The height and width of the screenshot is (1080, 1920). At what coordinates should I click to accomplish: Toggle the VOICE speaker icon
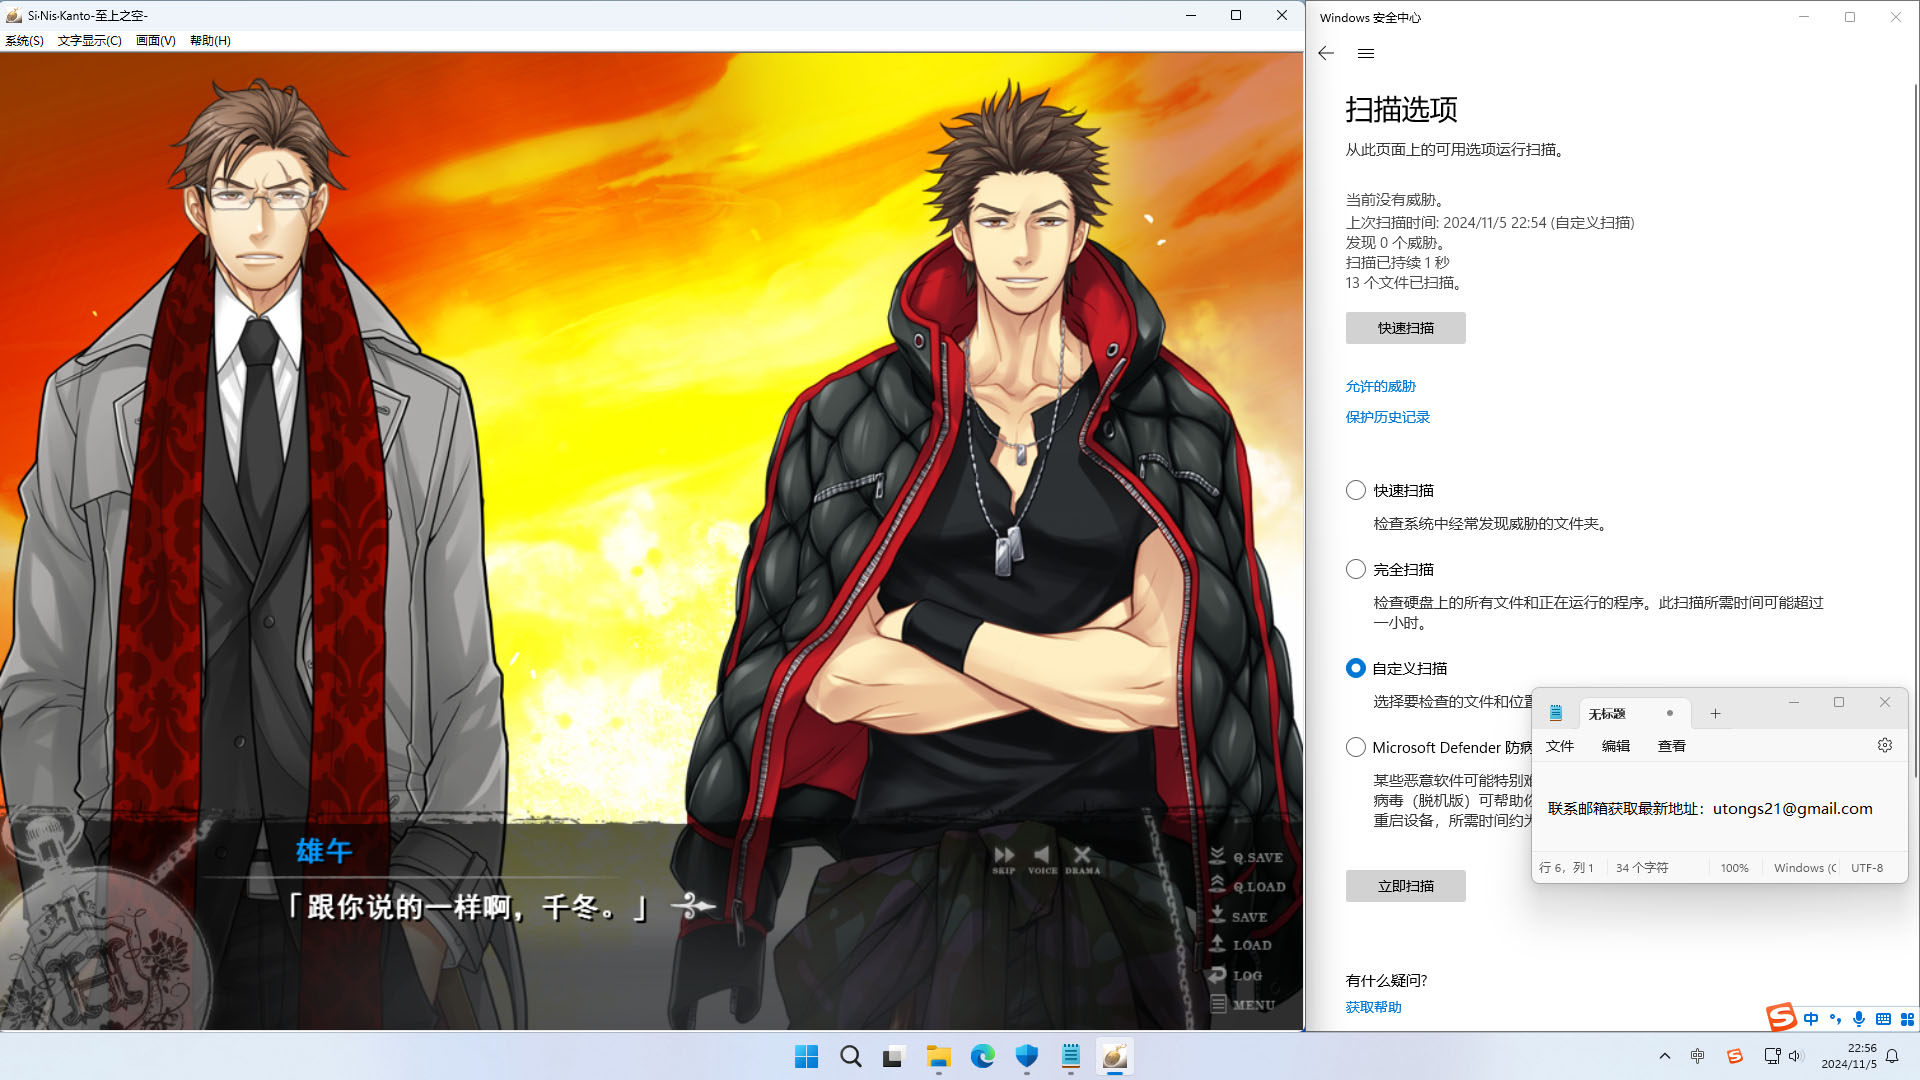click(x=1042, y=856)
